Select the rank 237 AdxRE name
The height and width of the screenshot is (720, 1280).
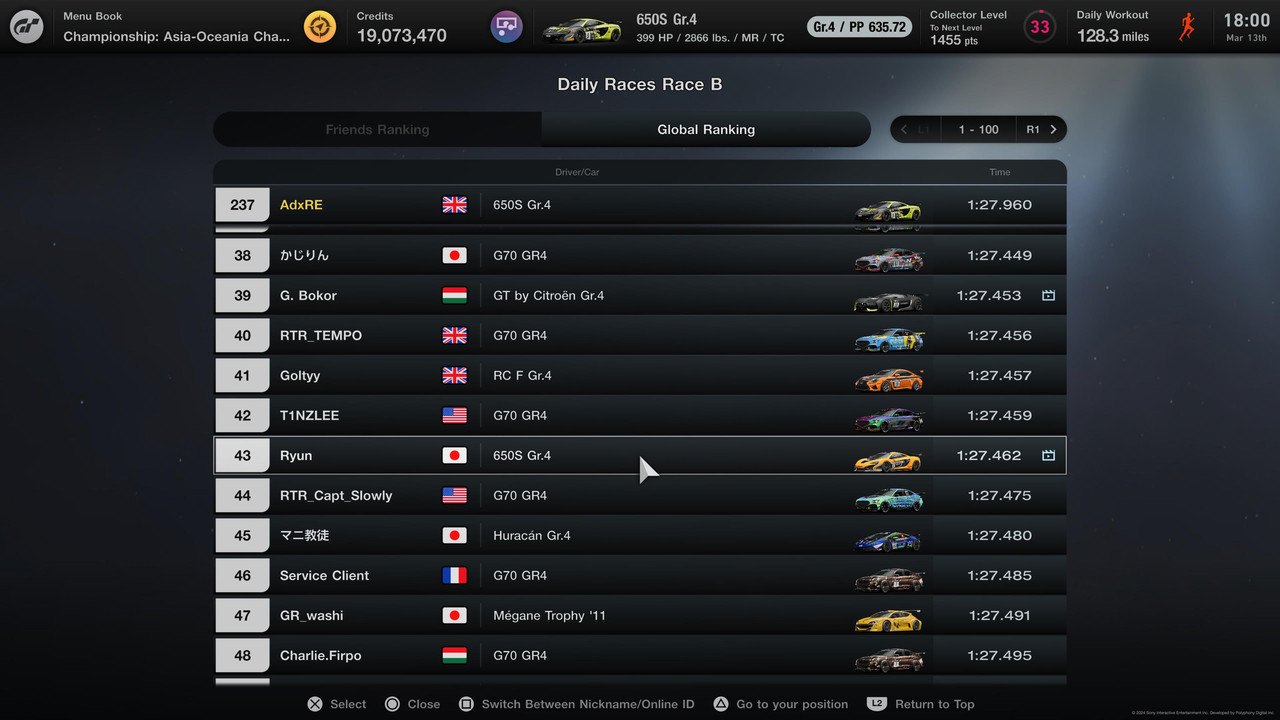click(x=301, y=205)
